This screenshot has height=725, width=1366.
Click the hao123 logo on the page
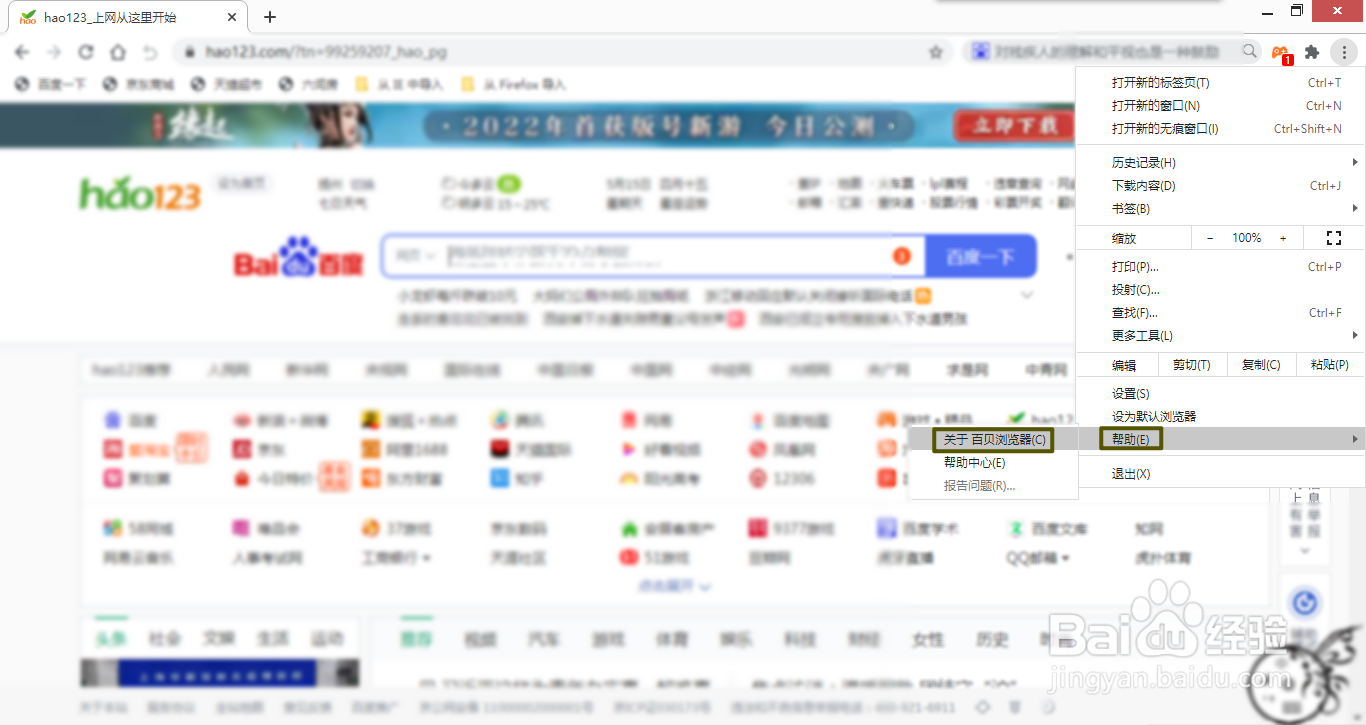pos(140,192)
